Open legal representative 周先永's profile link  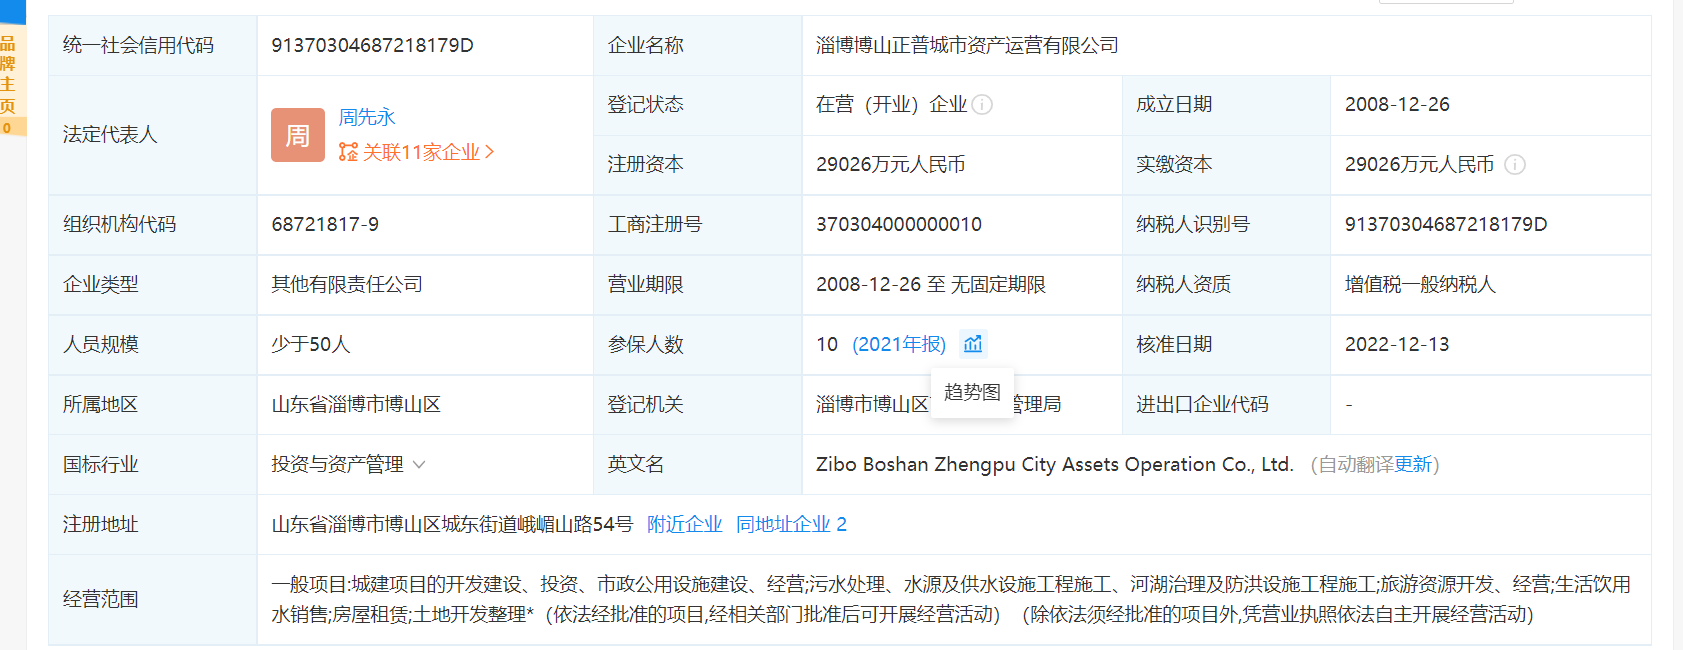[367, 117]
